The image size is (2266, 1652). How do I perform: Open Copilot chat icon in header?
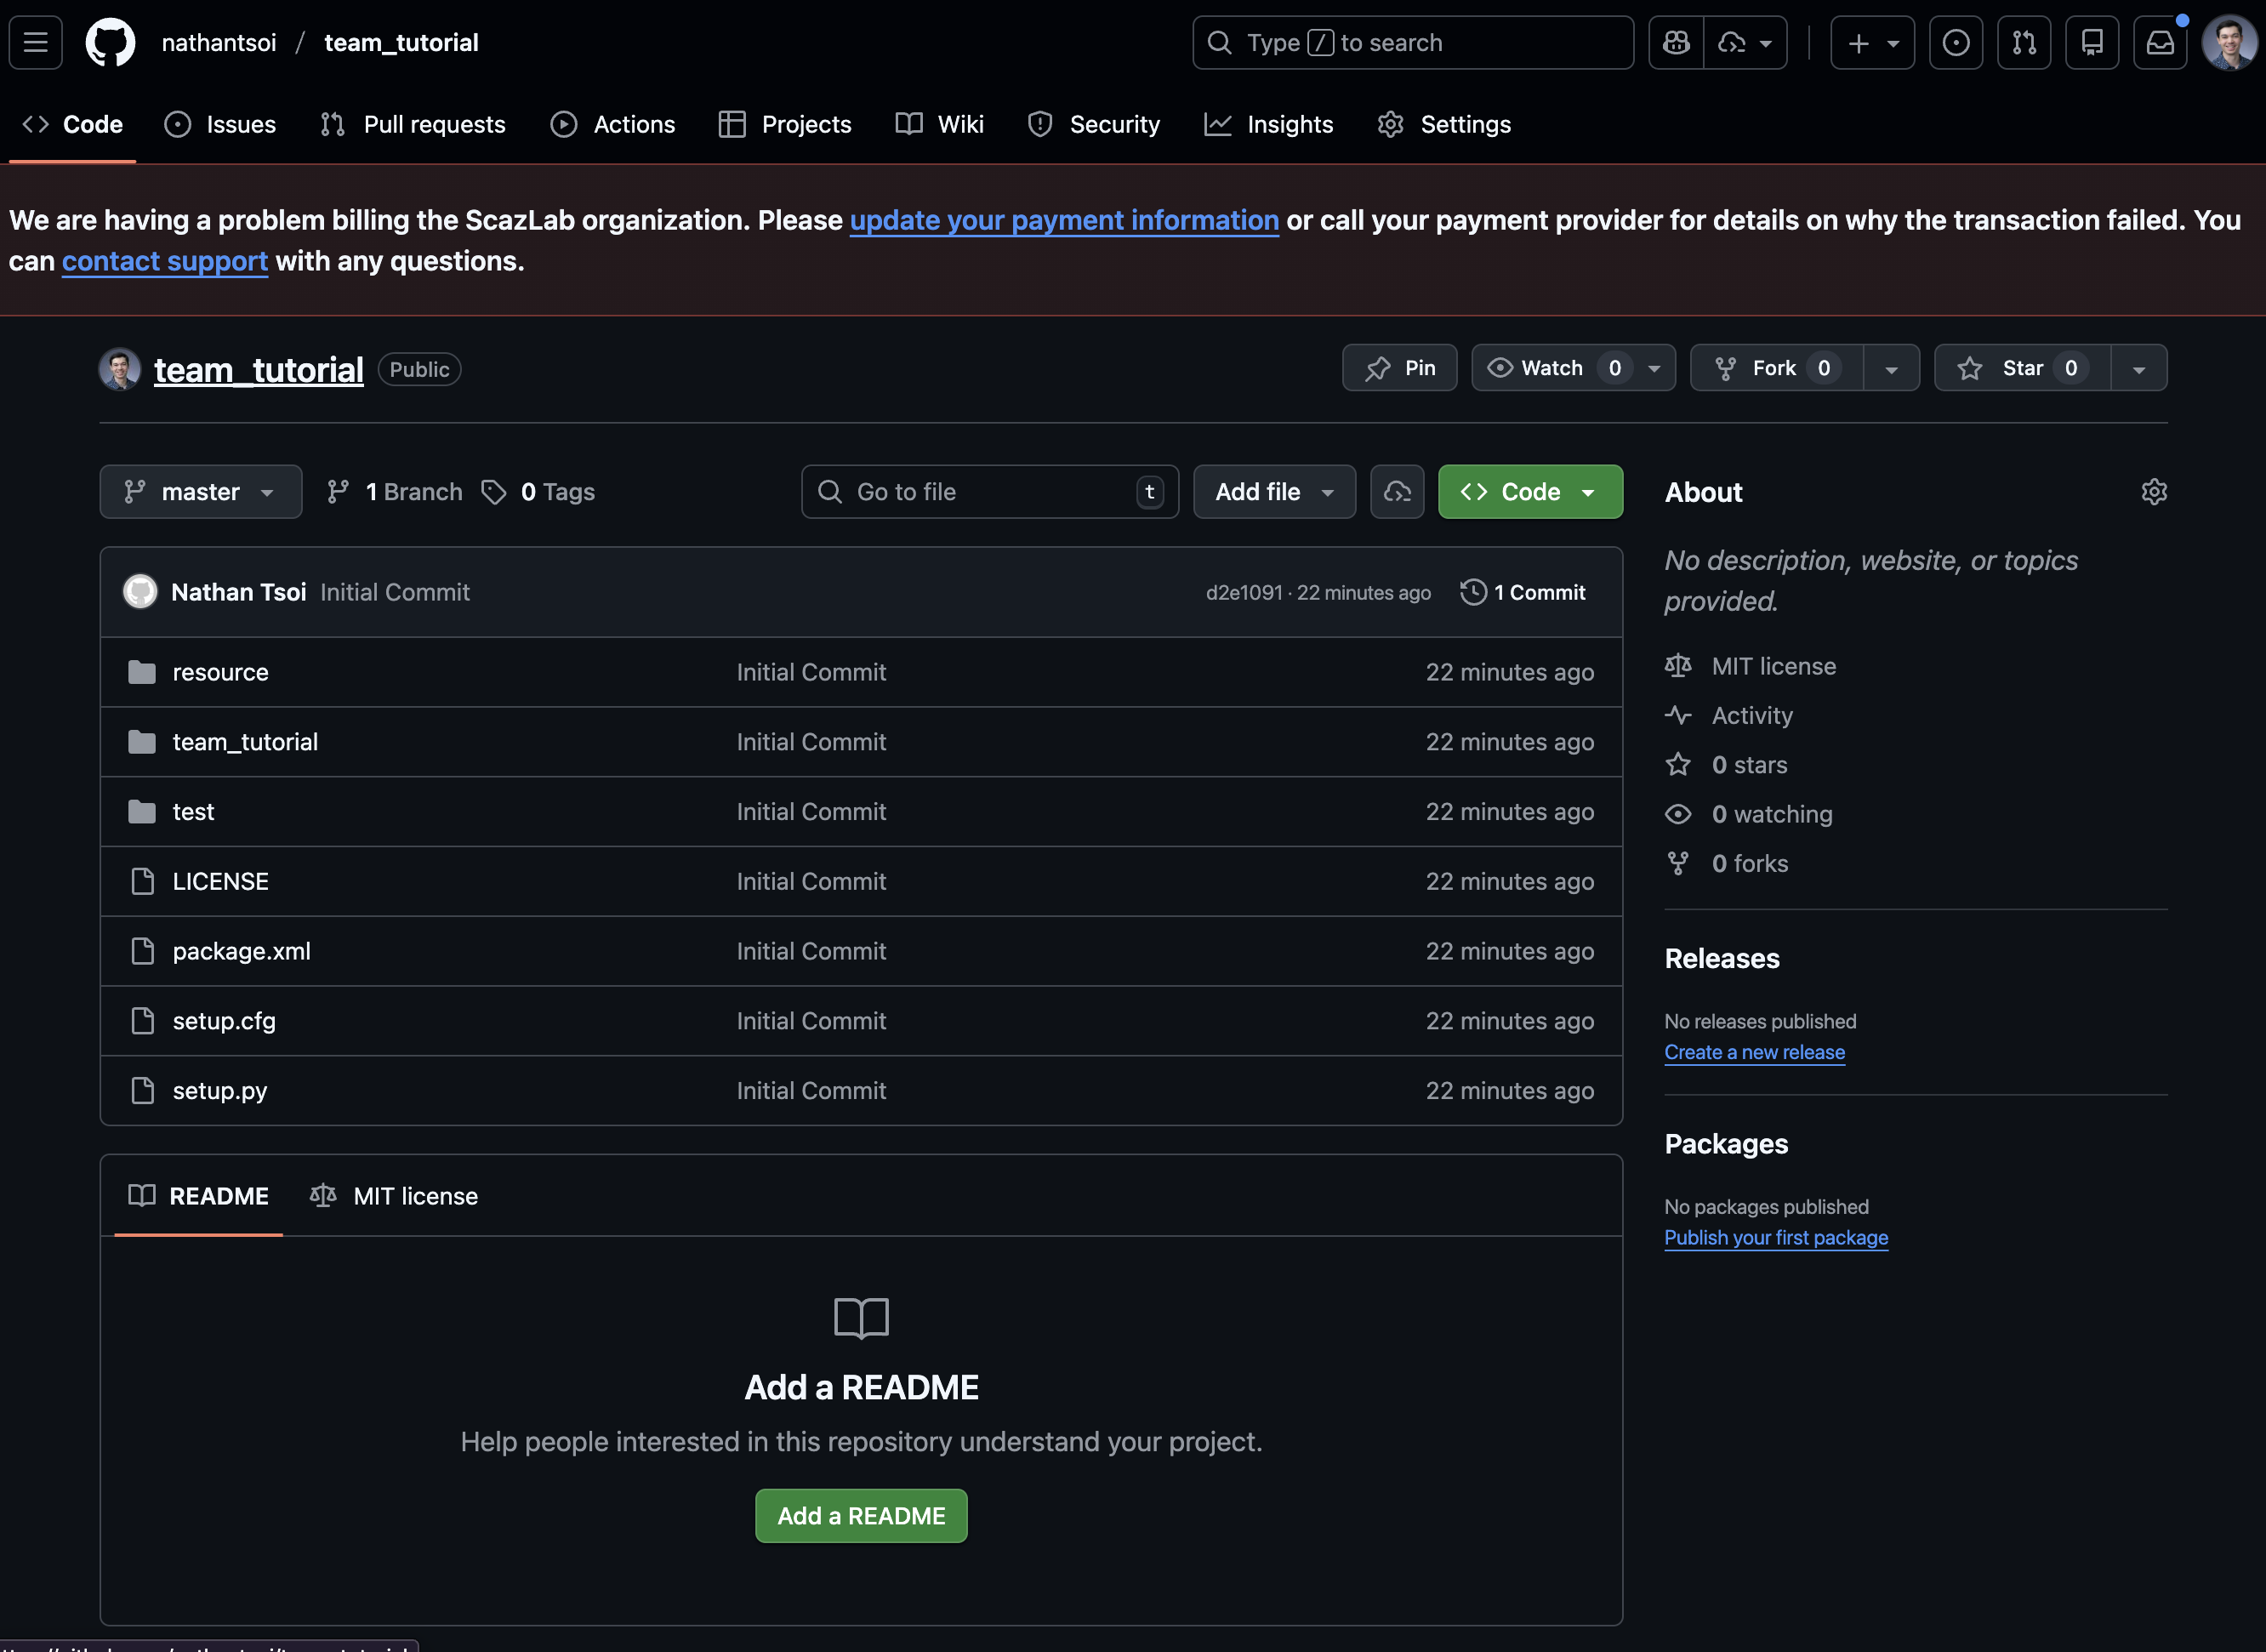point(1676,43)
